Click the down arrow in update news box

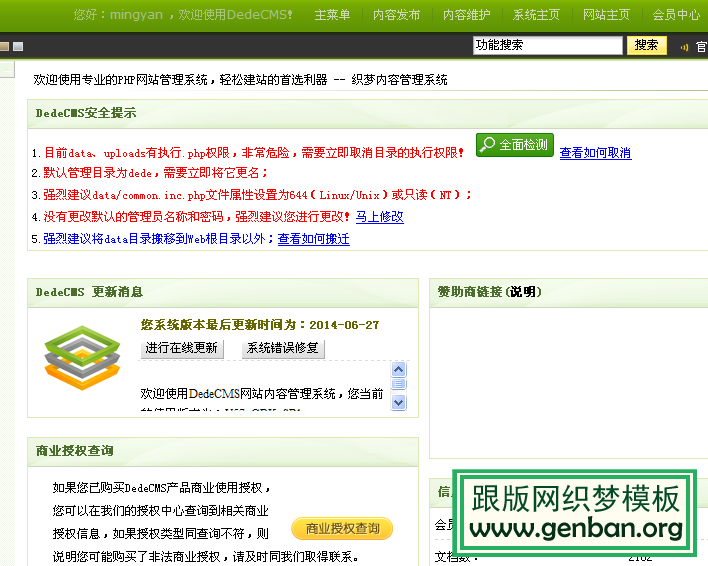click(x=398, y=402)
